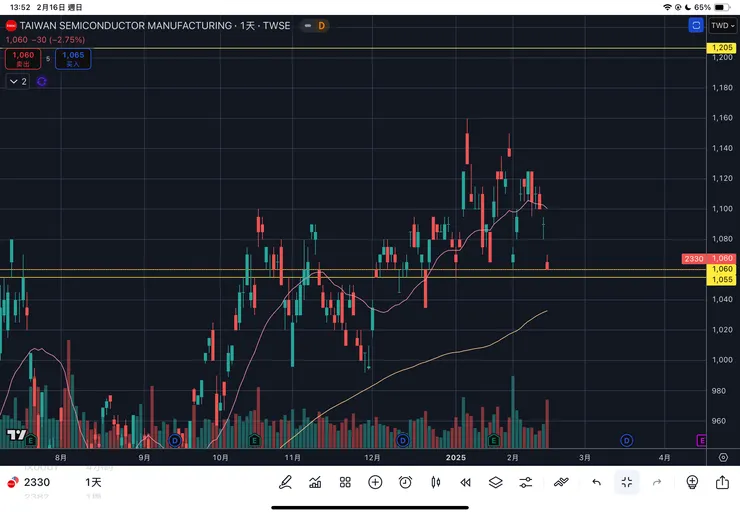Create an alert with the clock icon

click(405, 482)
